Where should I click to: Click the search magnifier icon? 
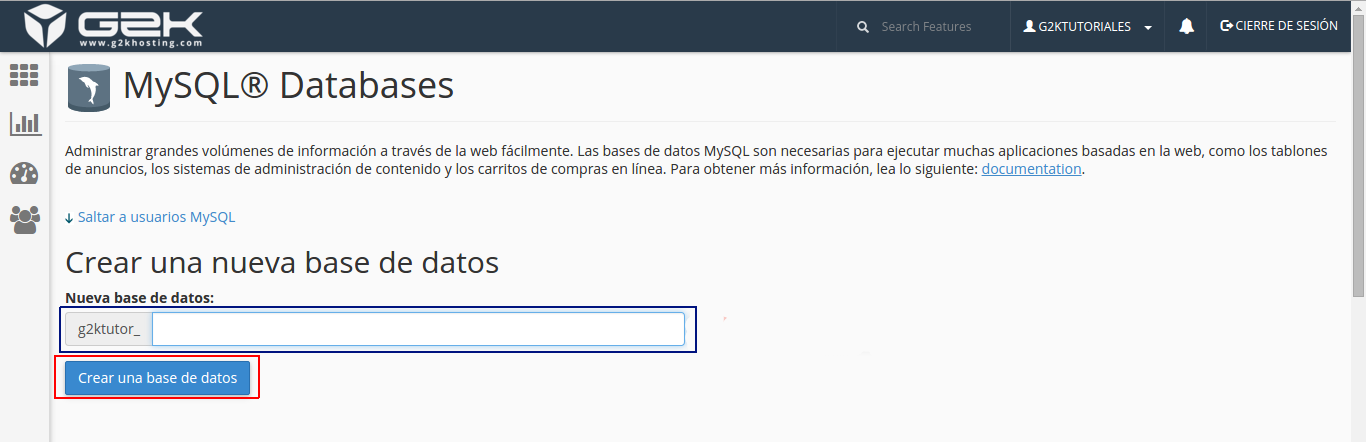click(863, 27)
